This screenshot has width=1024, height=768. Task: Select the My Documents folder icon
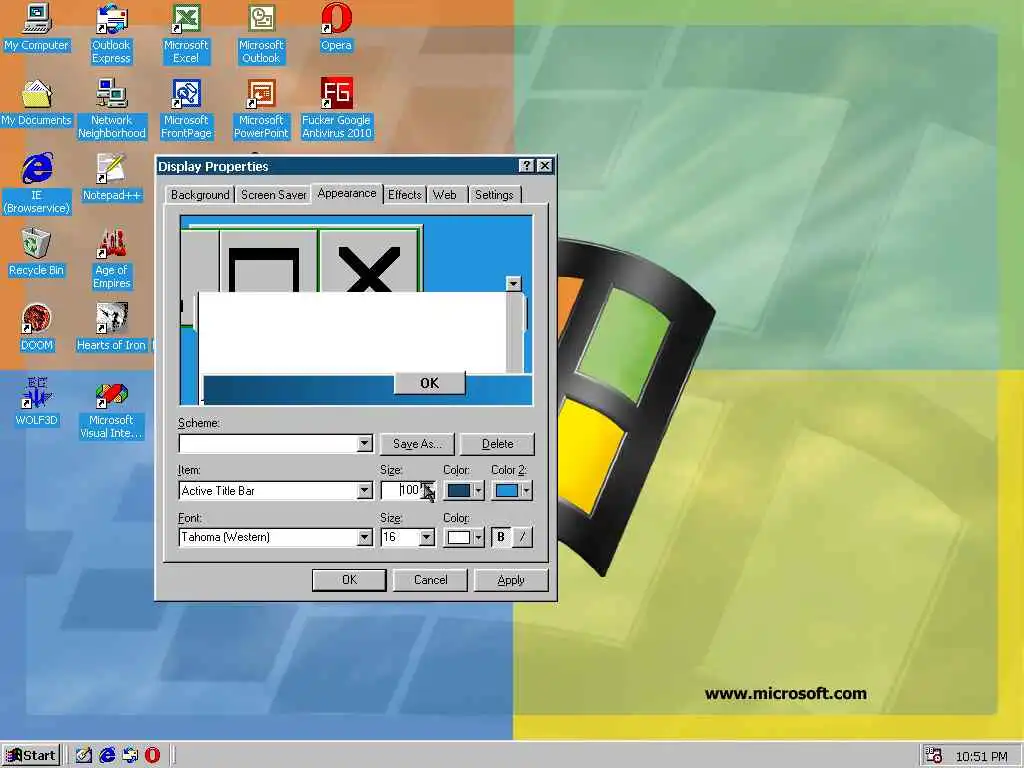37,103
